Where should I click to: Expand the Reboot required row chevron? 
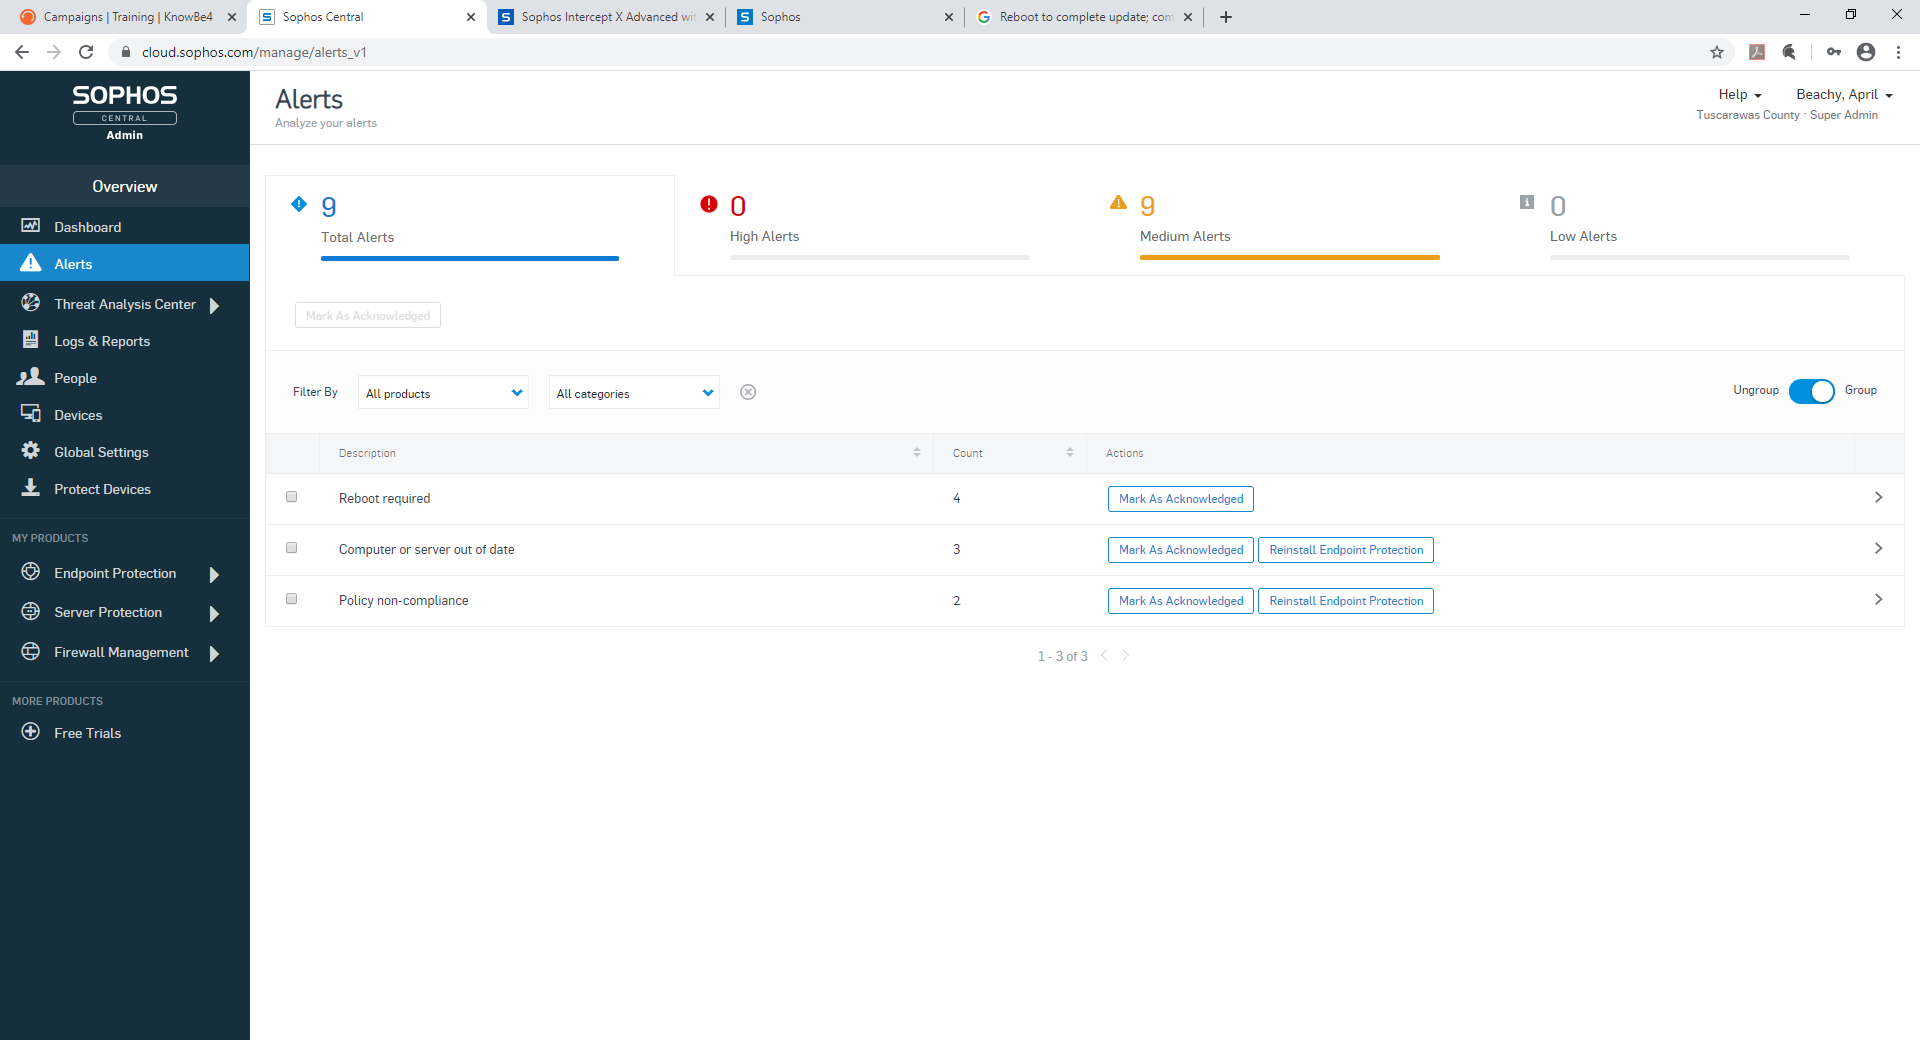click(1878, 498)
